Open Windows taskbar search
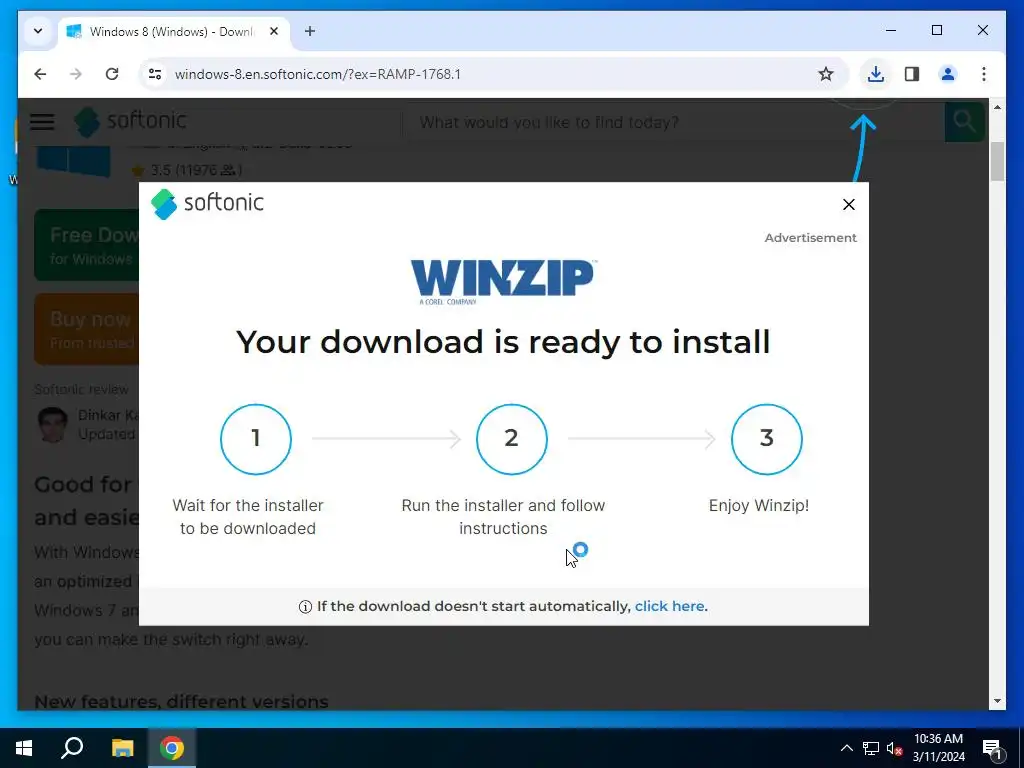1024x768 pixels. 72,748
